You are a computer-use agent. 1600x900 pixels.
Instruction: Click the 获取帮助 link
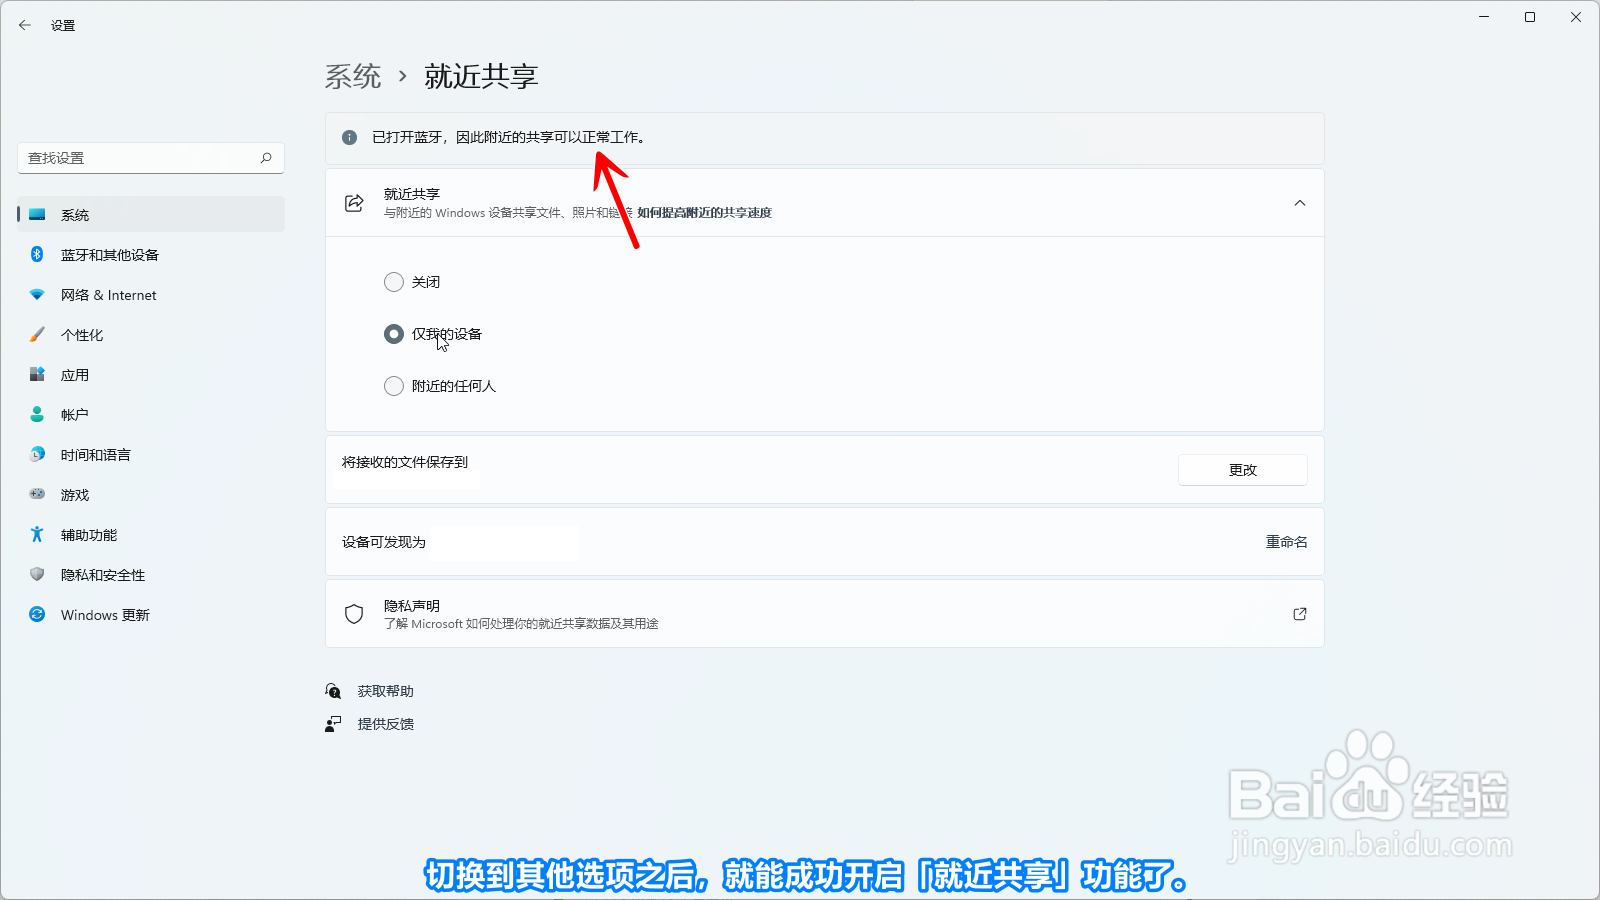coord(386,691)
